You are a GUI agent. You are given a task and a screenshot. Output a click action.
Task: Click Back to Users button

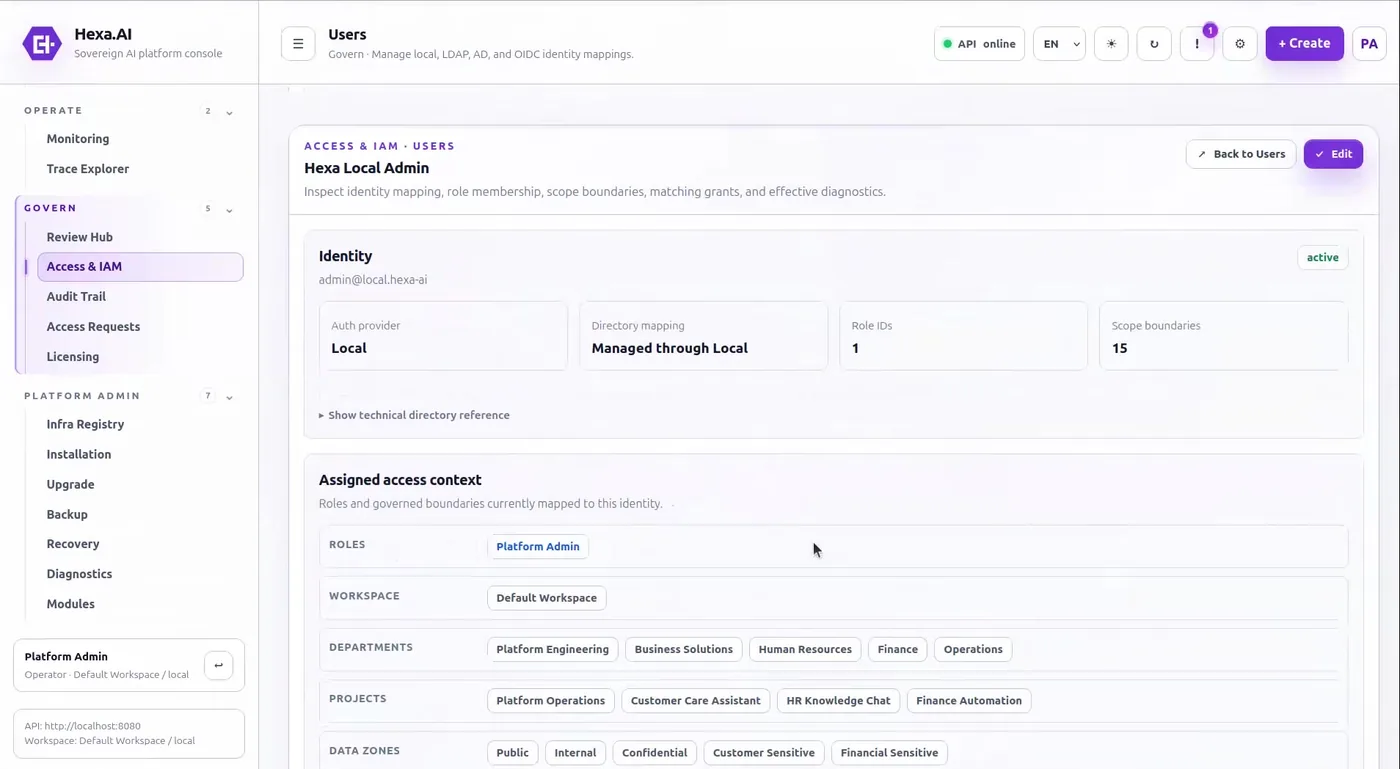pos(1241,154)
